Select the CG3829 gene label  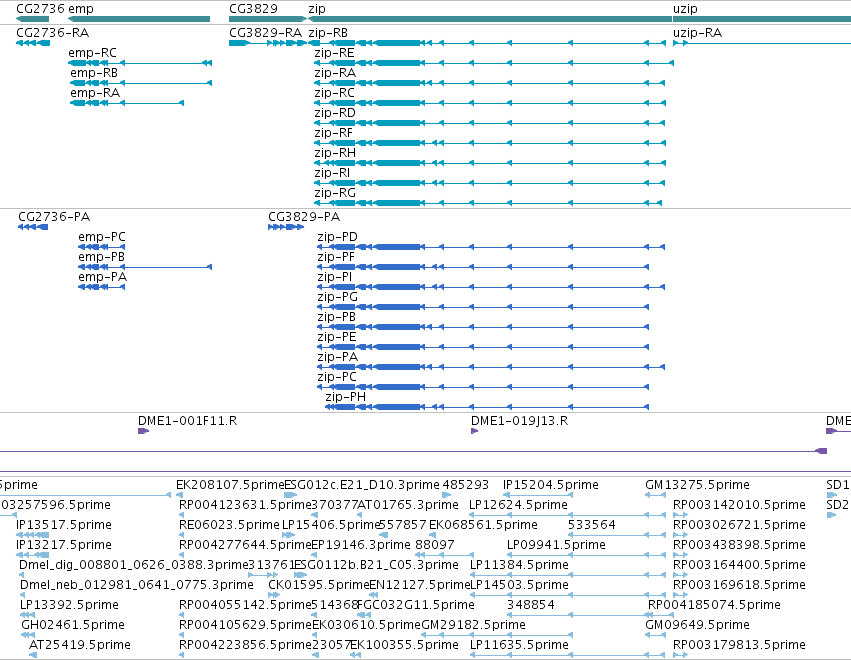[253, 9]
